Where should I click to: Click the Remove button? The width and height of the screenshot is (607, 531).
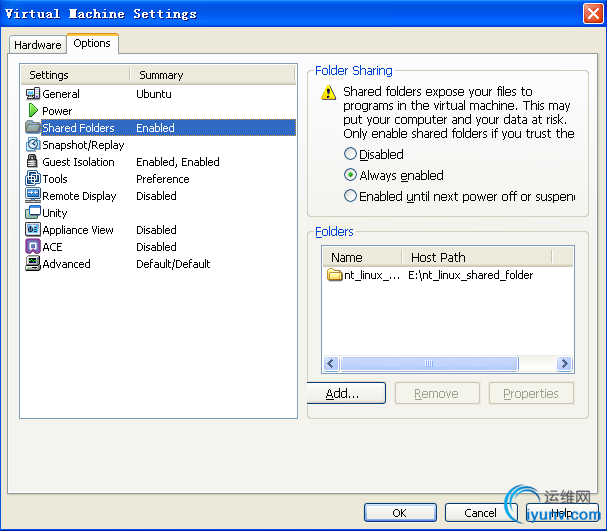pyautogui.click(x=437, y=393)
